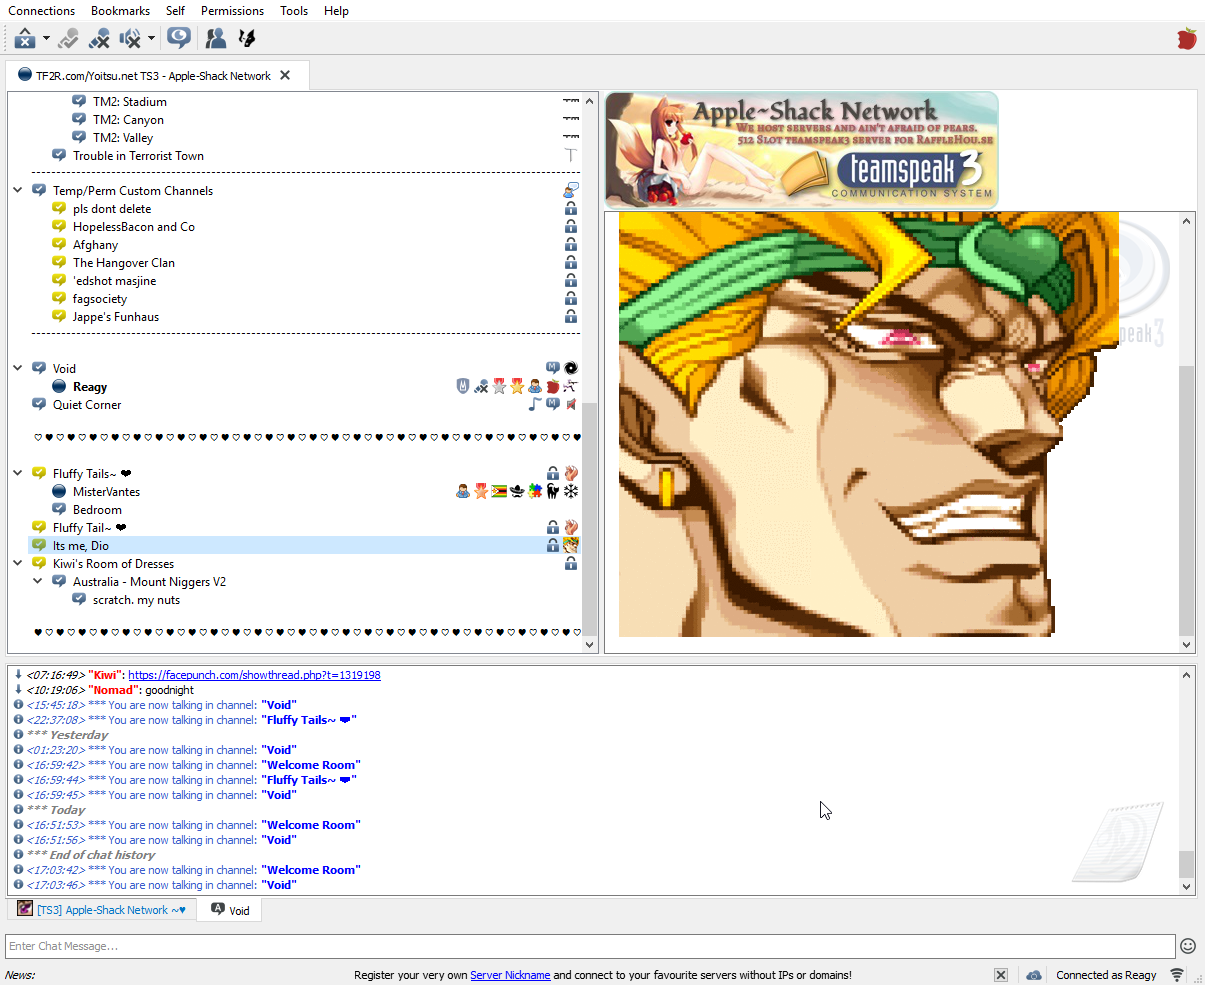1205x985 pixels.
Task: Open the facepunch.com thread link in chat
Action: click(x=254, y=675)
